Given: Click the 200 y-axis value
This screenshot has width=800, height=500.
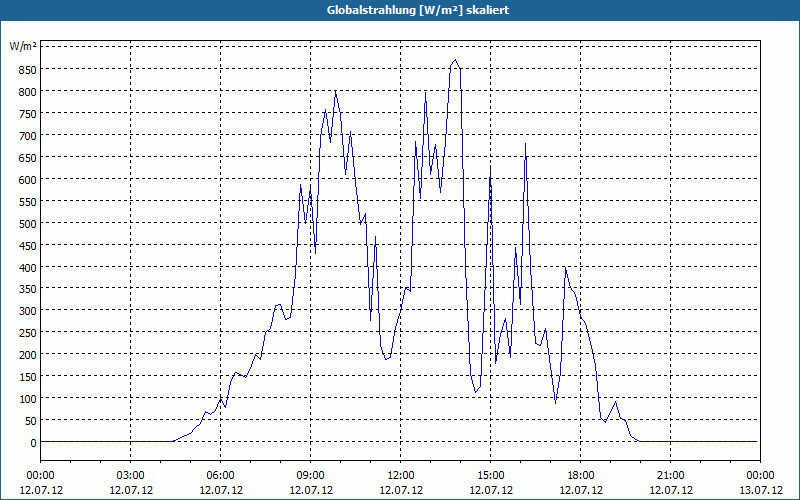Looking at the screenshot, I should (x=28, y=355).
